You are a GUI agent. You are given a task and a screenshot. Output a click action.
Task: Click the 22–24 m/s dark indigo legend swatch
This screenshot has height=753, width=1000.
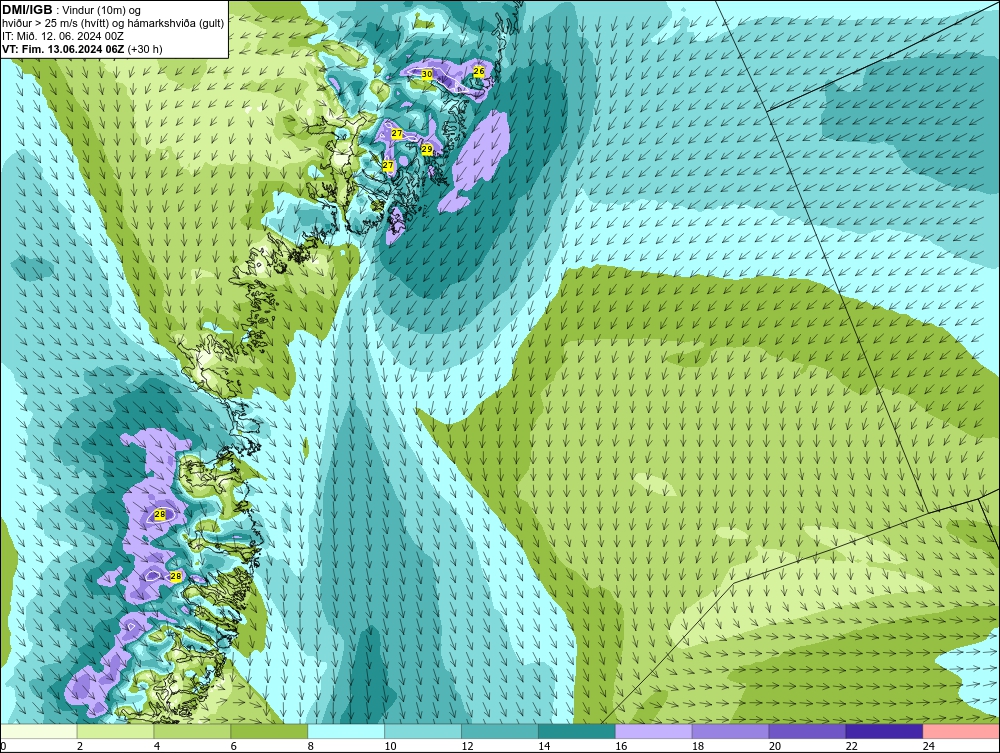[884, 731]
